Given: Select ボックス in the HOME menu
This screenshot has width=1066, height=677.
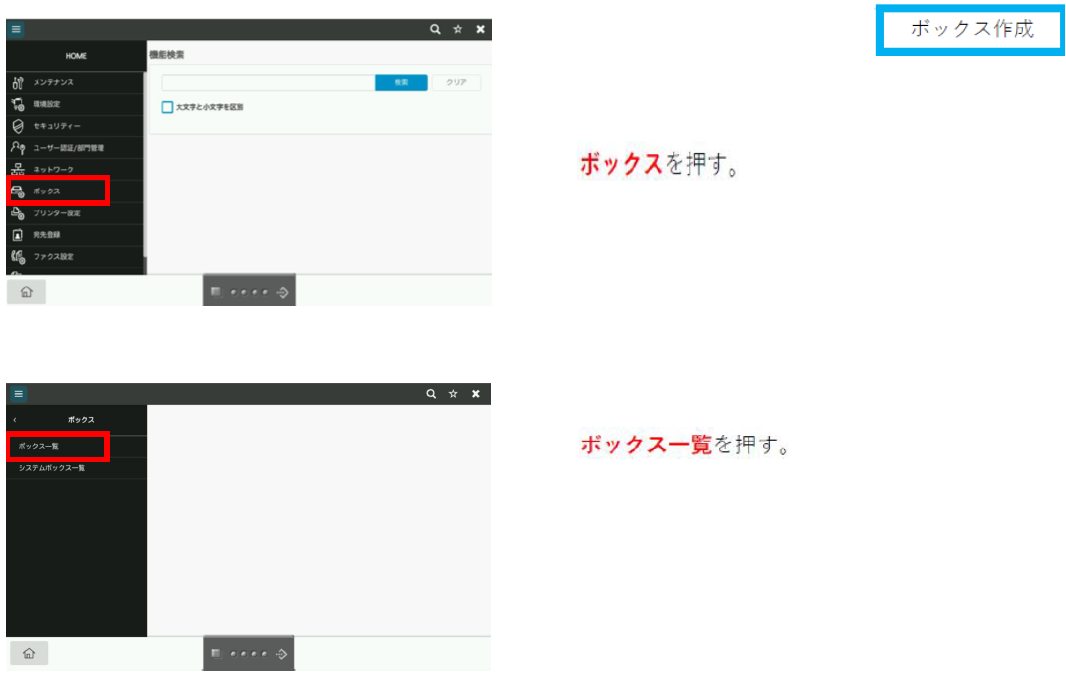Looking at the screenshot, I should 57,191.
